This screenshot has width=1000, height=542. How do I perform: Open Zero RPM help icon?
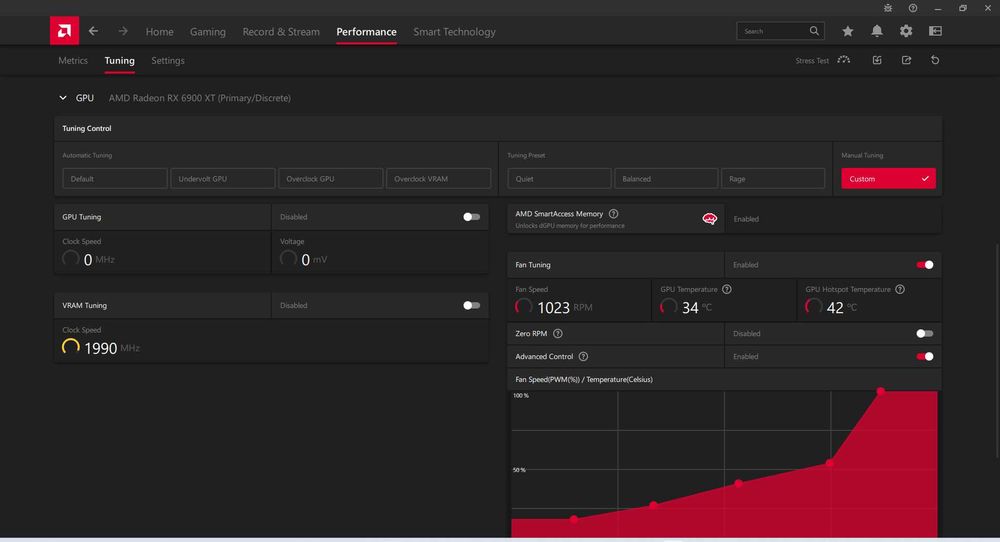point(558,333)
